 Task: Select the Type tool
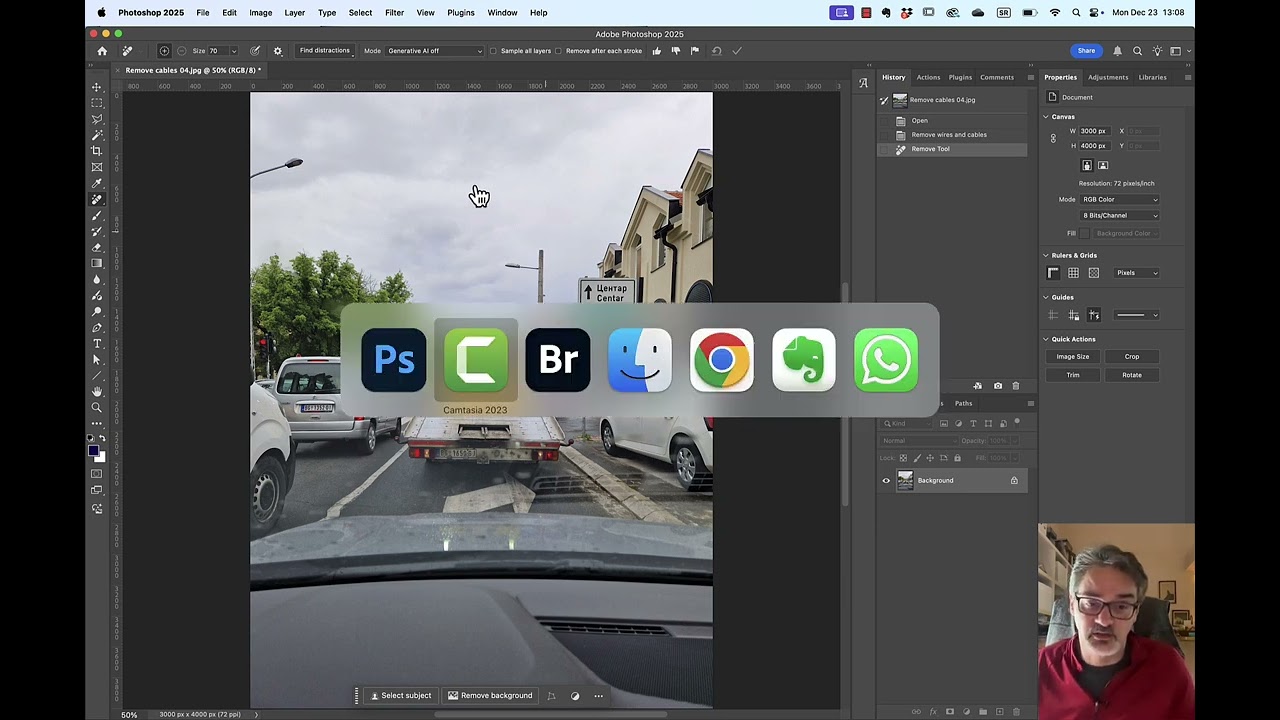97,344
